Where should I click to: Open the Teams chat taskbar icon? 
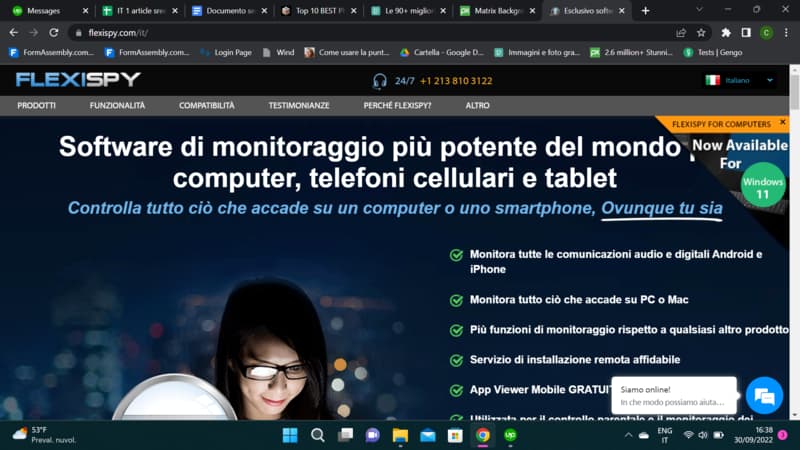(x=373, y=435)
